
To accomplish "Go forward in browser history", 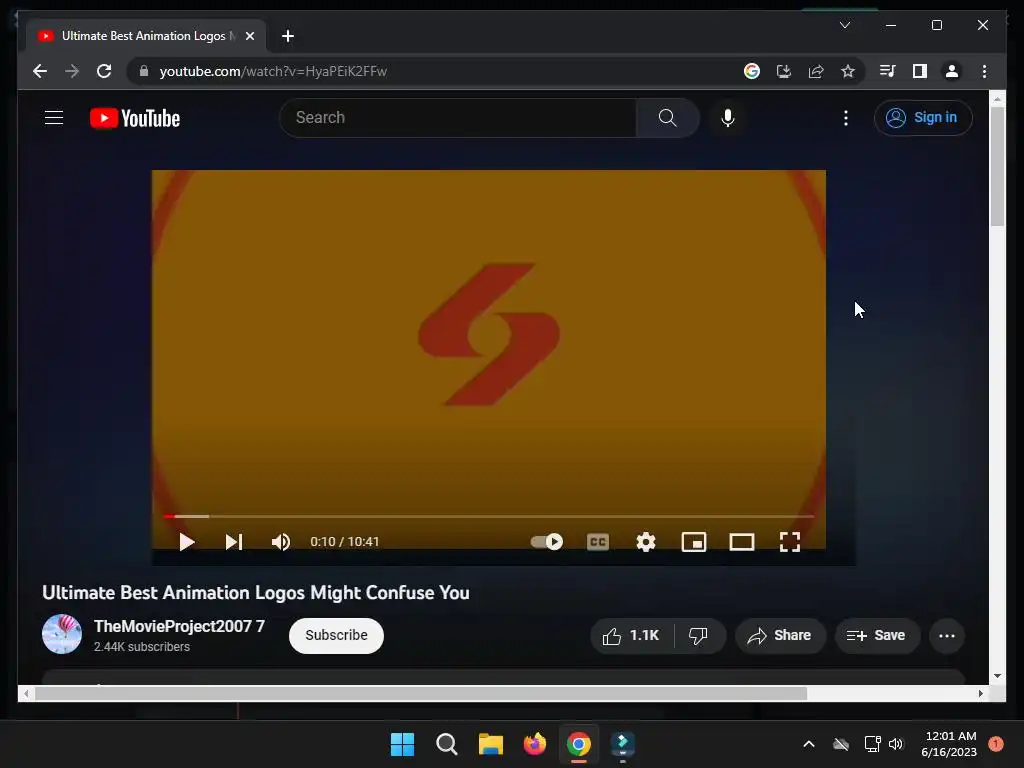I will tap(72, 71).
